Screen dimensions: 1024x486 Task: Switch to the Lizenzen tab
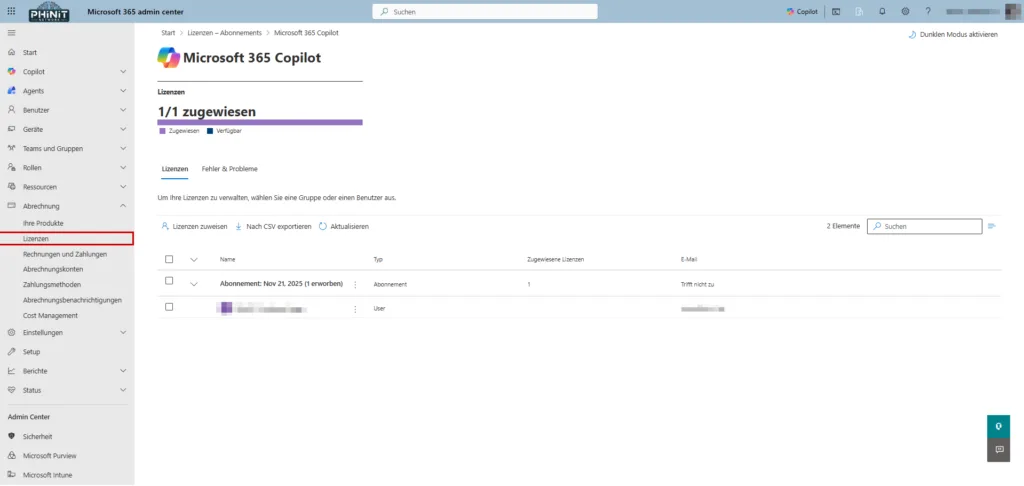coord(175,169)
